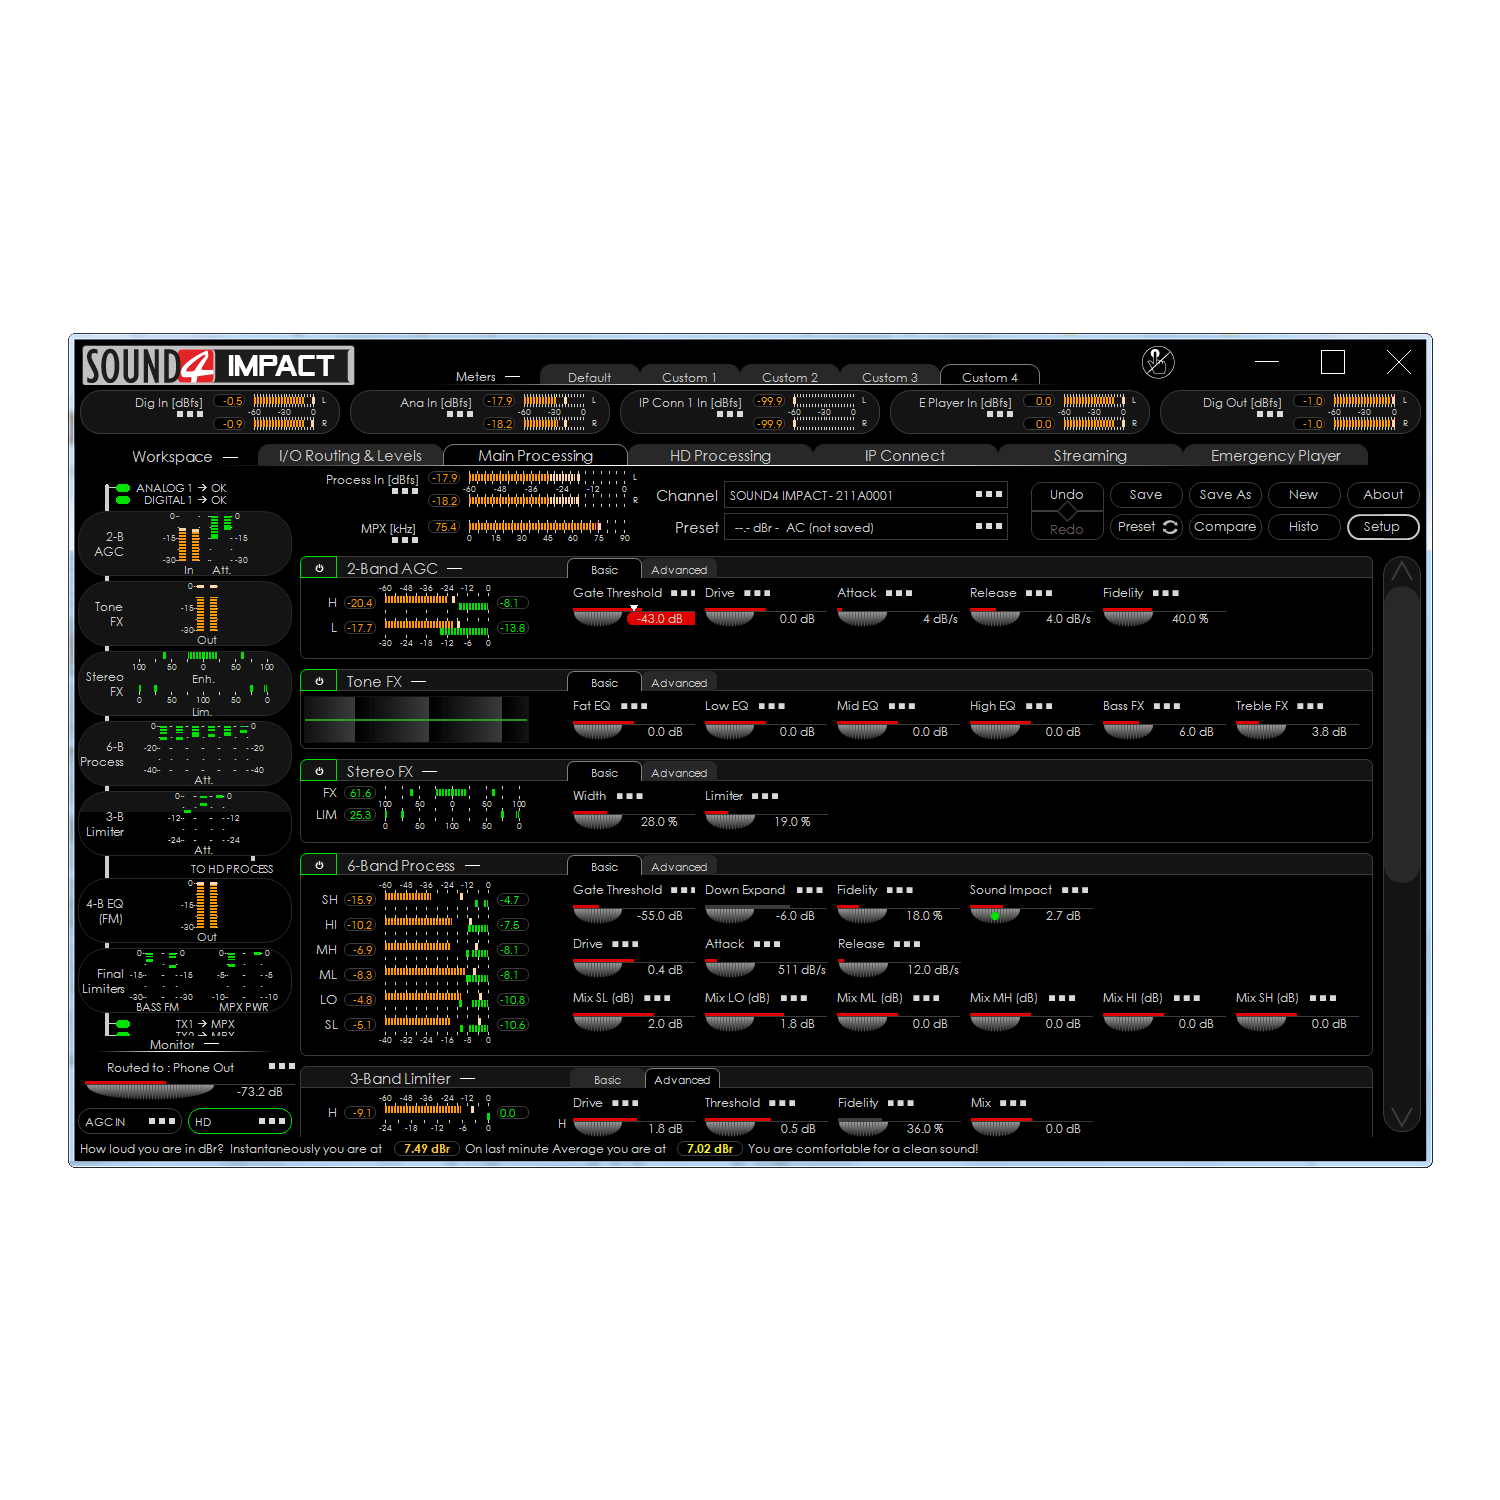
Task: Open Mix SL (dB) options dots
Action: pos(657,998)
